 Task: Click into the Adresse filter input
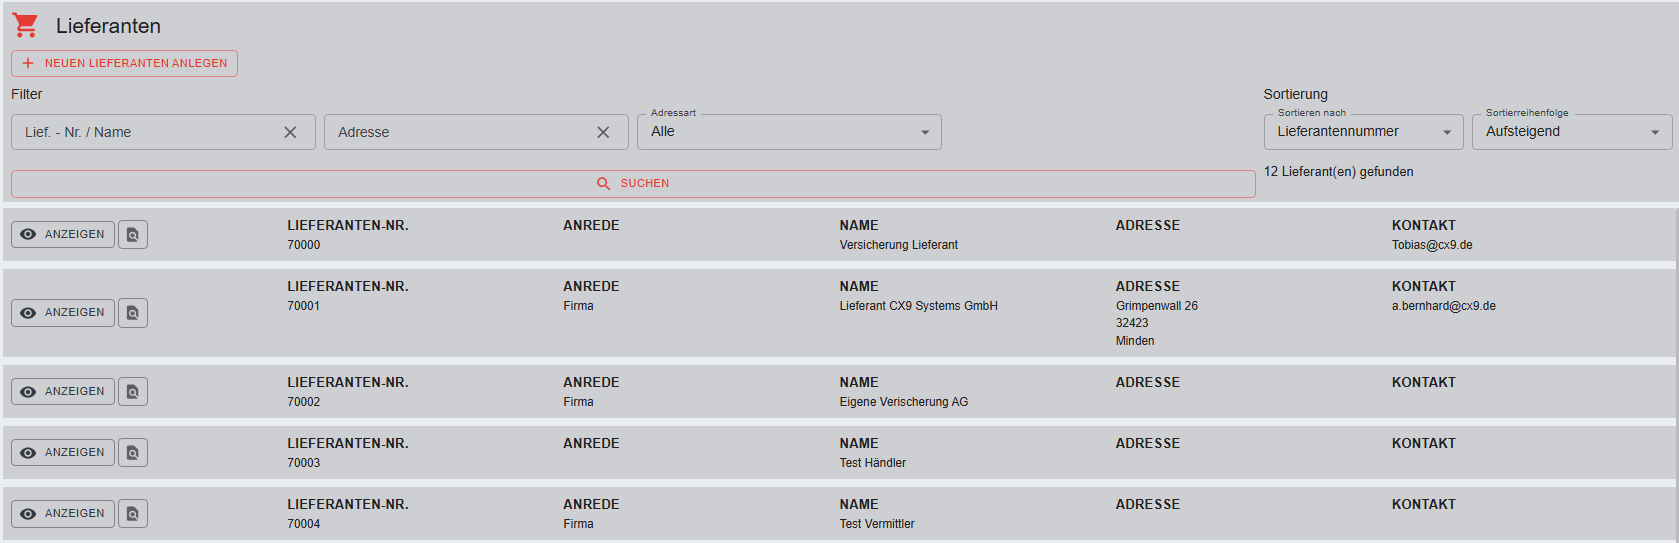(458, 132)
